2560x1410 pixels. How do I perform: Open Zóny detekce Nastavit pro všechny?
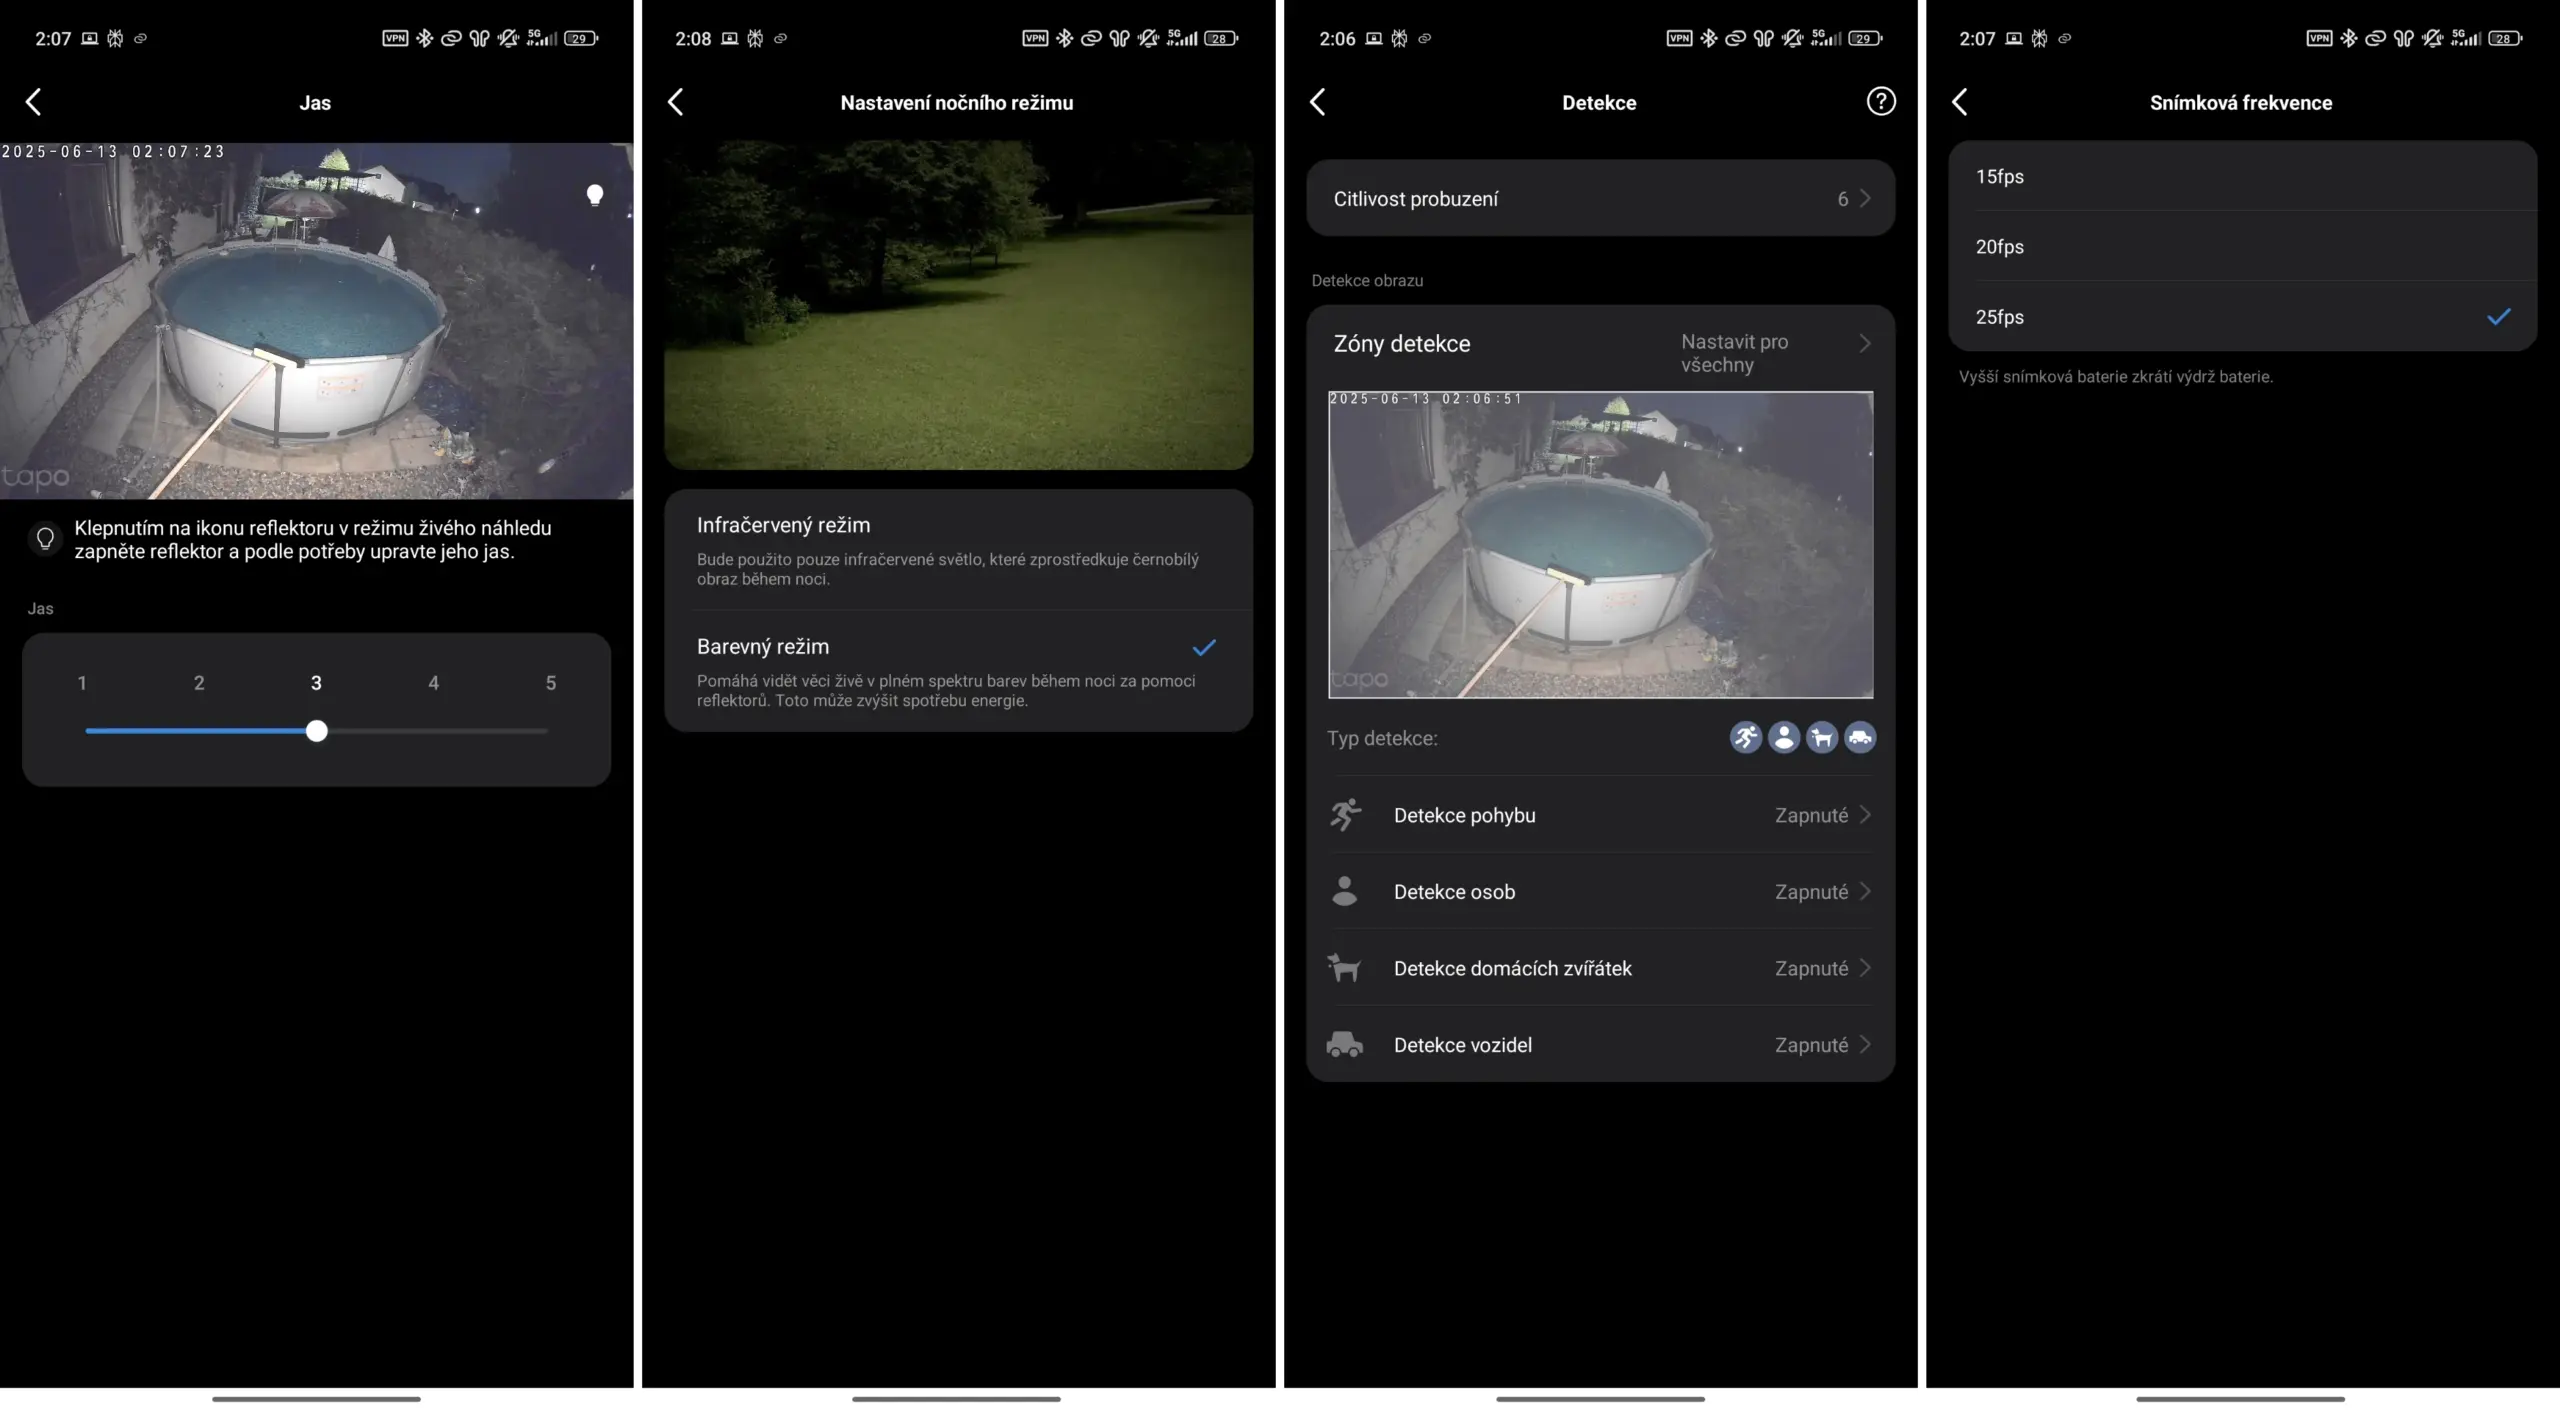click(x=1600, y=347)
